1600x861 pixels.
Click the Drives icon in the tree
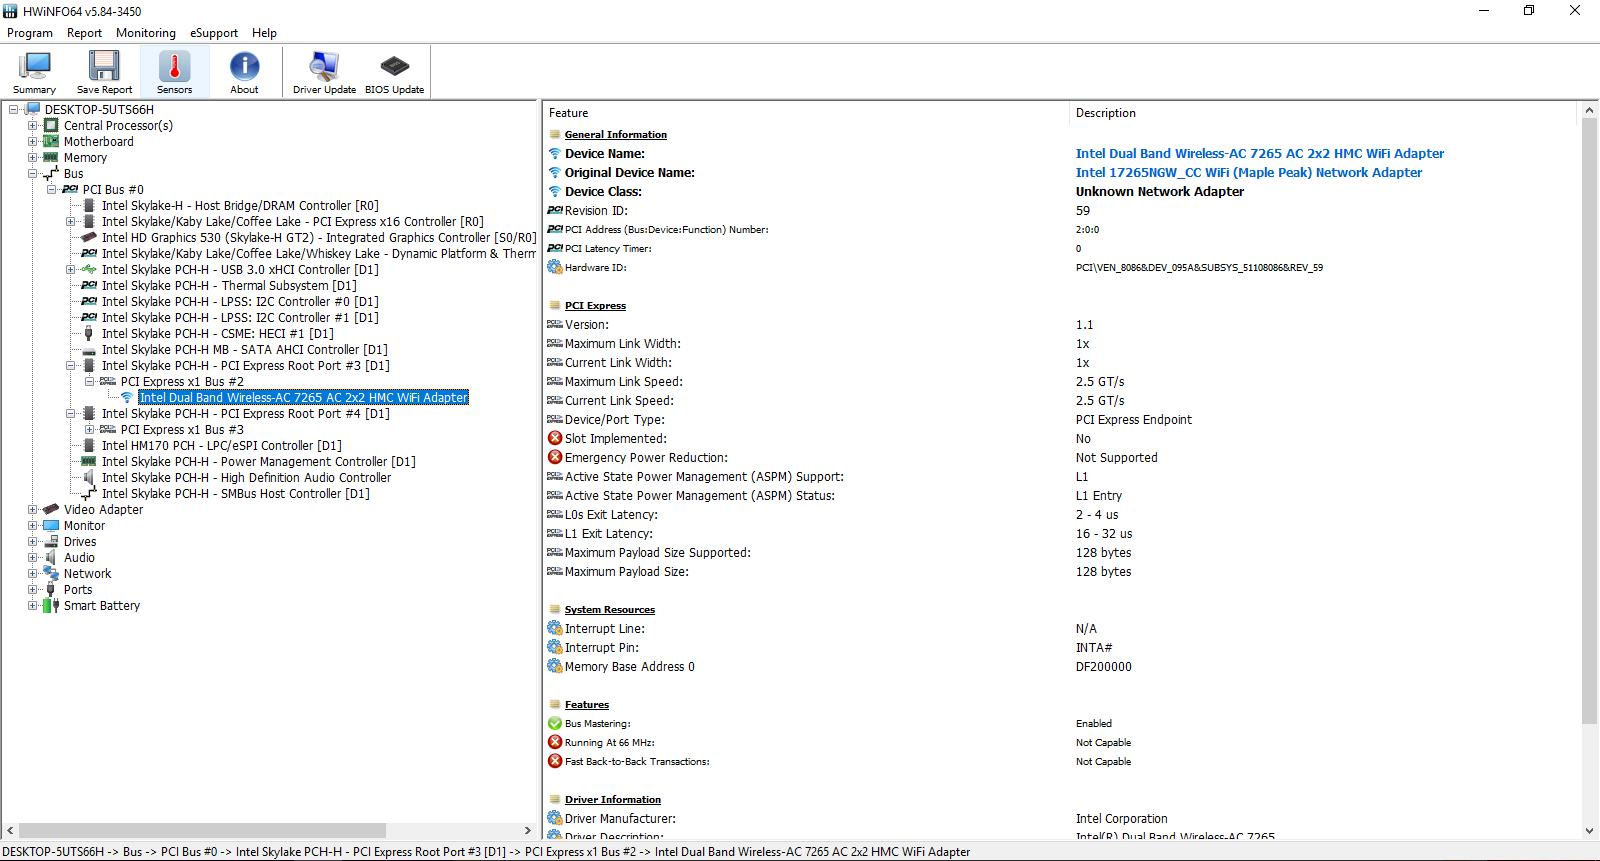[51, 541]
